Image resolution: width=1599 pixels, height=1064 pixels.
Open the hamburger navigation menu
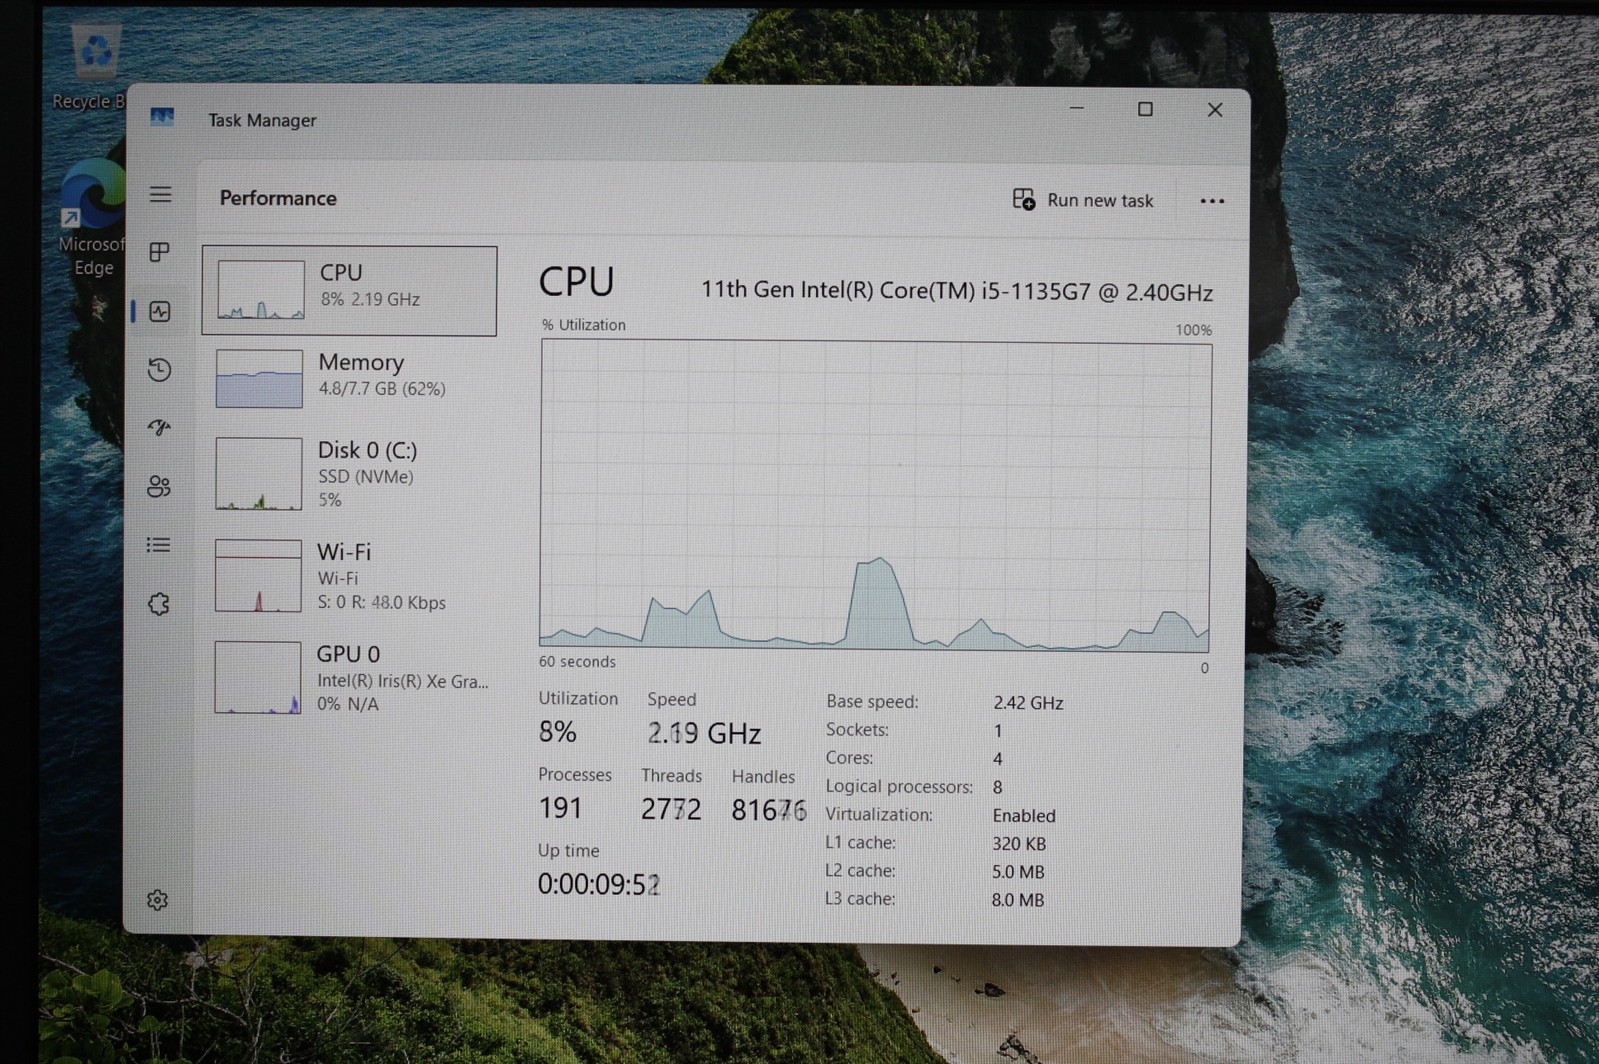coord(160,194)
